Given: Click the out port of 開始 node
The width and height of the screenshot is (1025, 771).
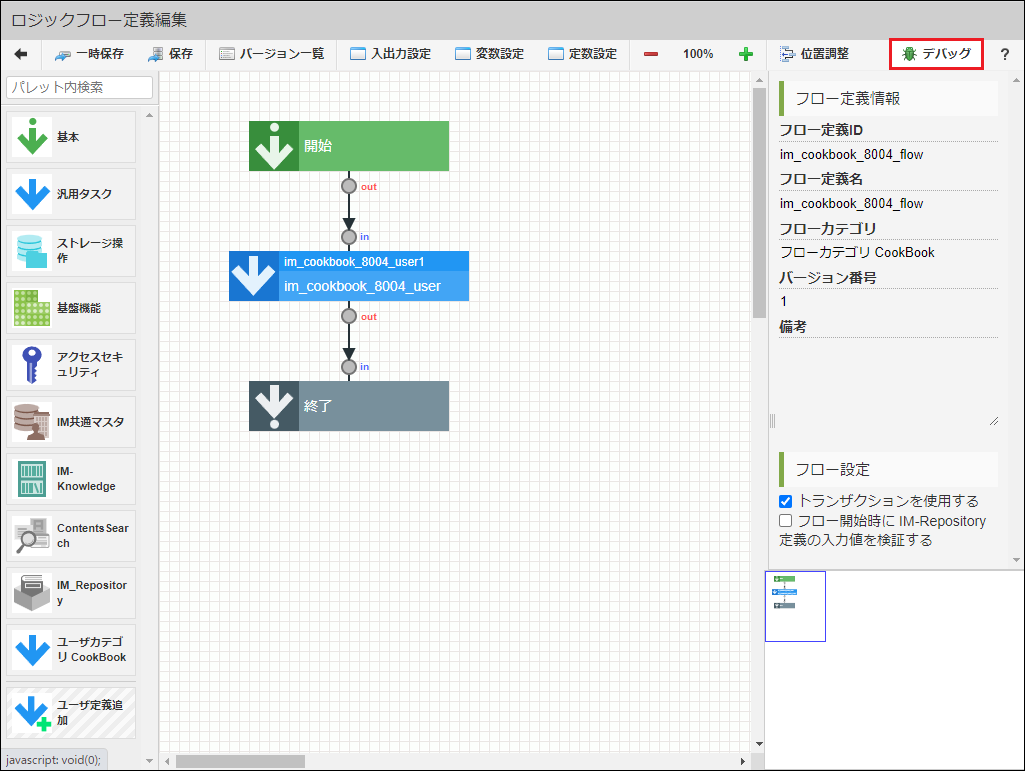Looking at the screenshot, I should pos(349,186).
